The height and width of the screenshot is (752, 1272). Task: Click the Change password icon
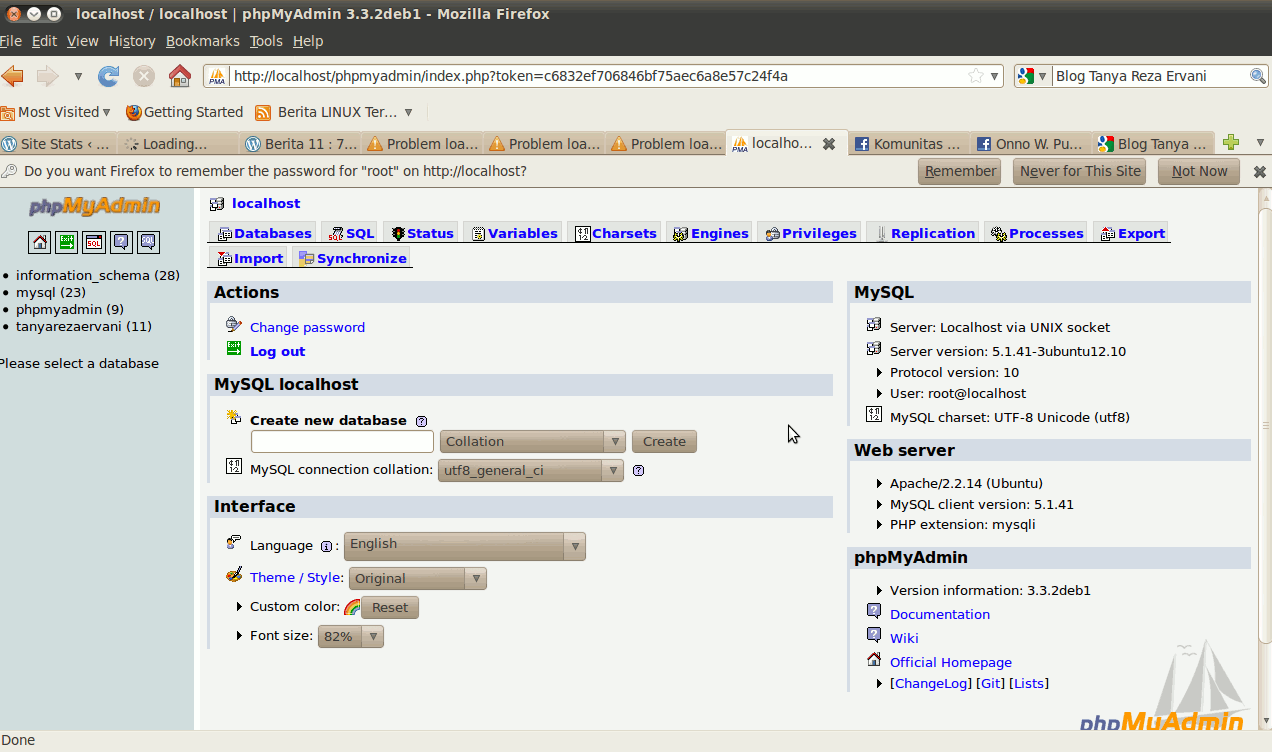click(x=234, y=324)
